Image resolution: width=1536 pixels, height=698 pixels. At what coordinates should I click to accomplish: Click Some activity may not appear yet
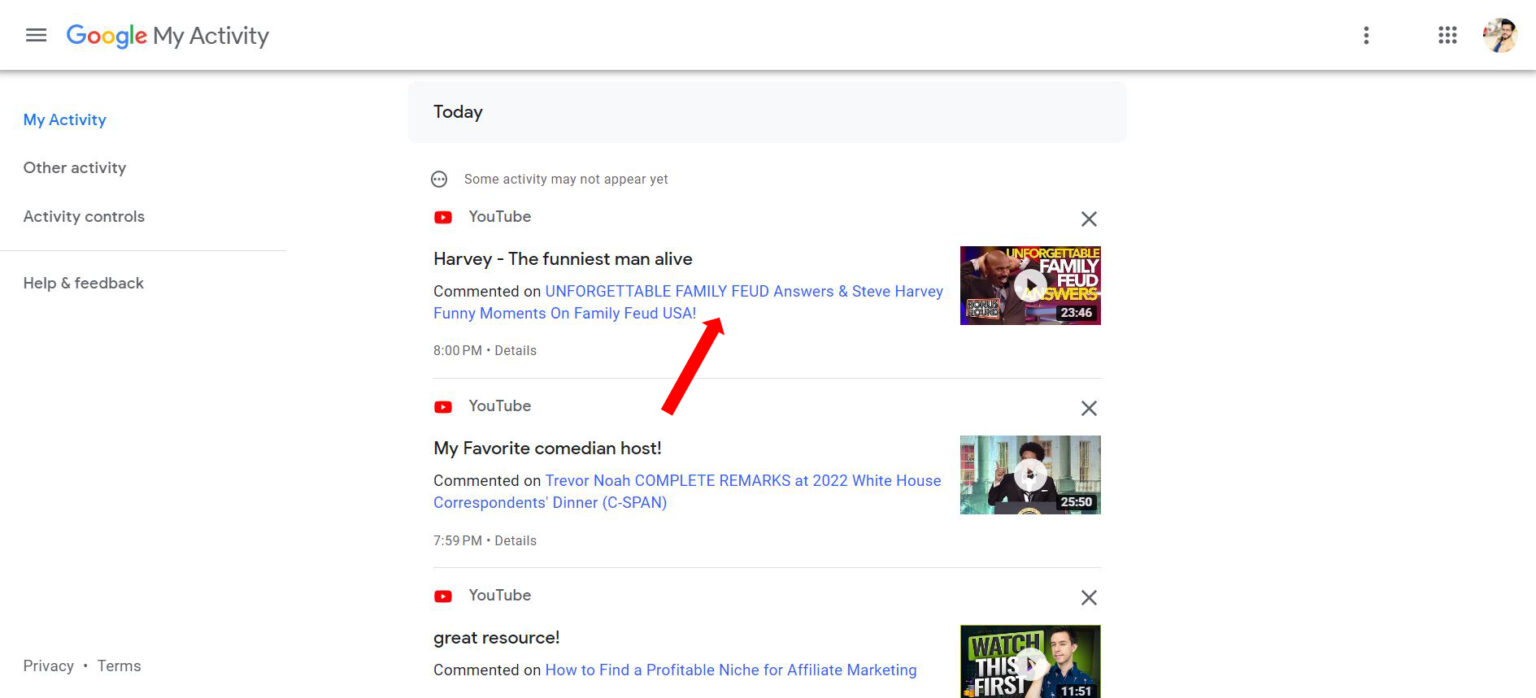566,179
